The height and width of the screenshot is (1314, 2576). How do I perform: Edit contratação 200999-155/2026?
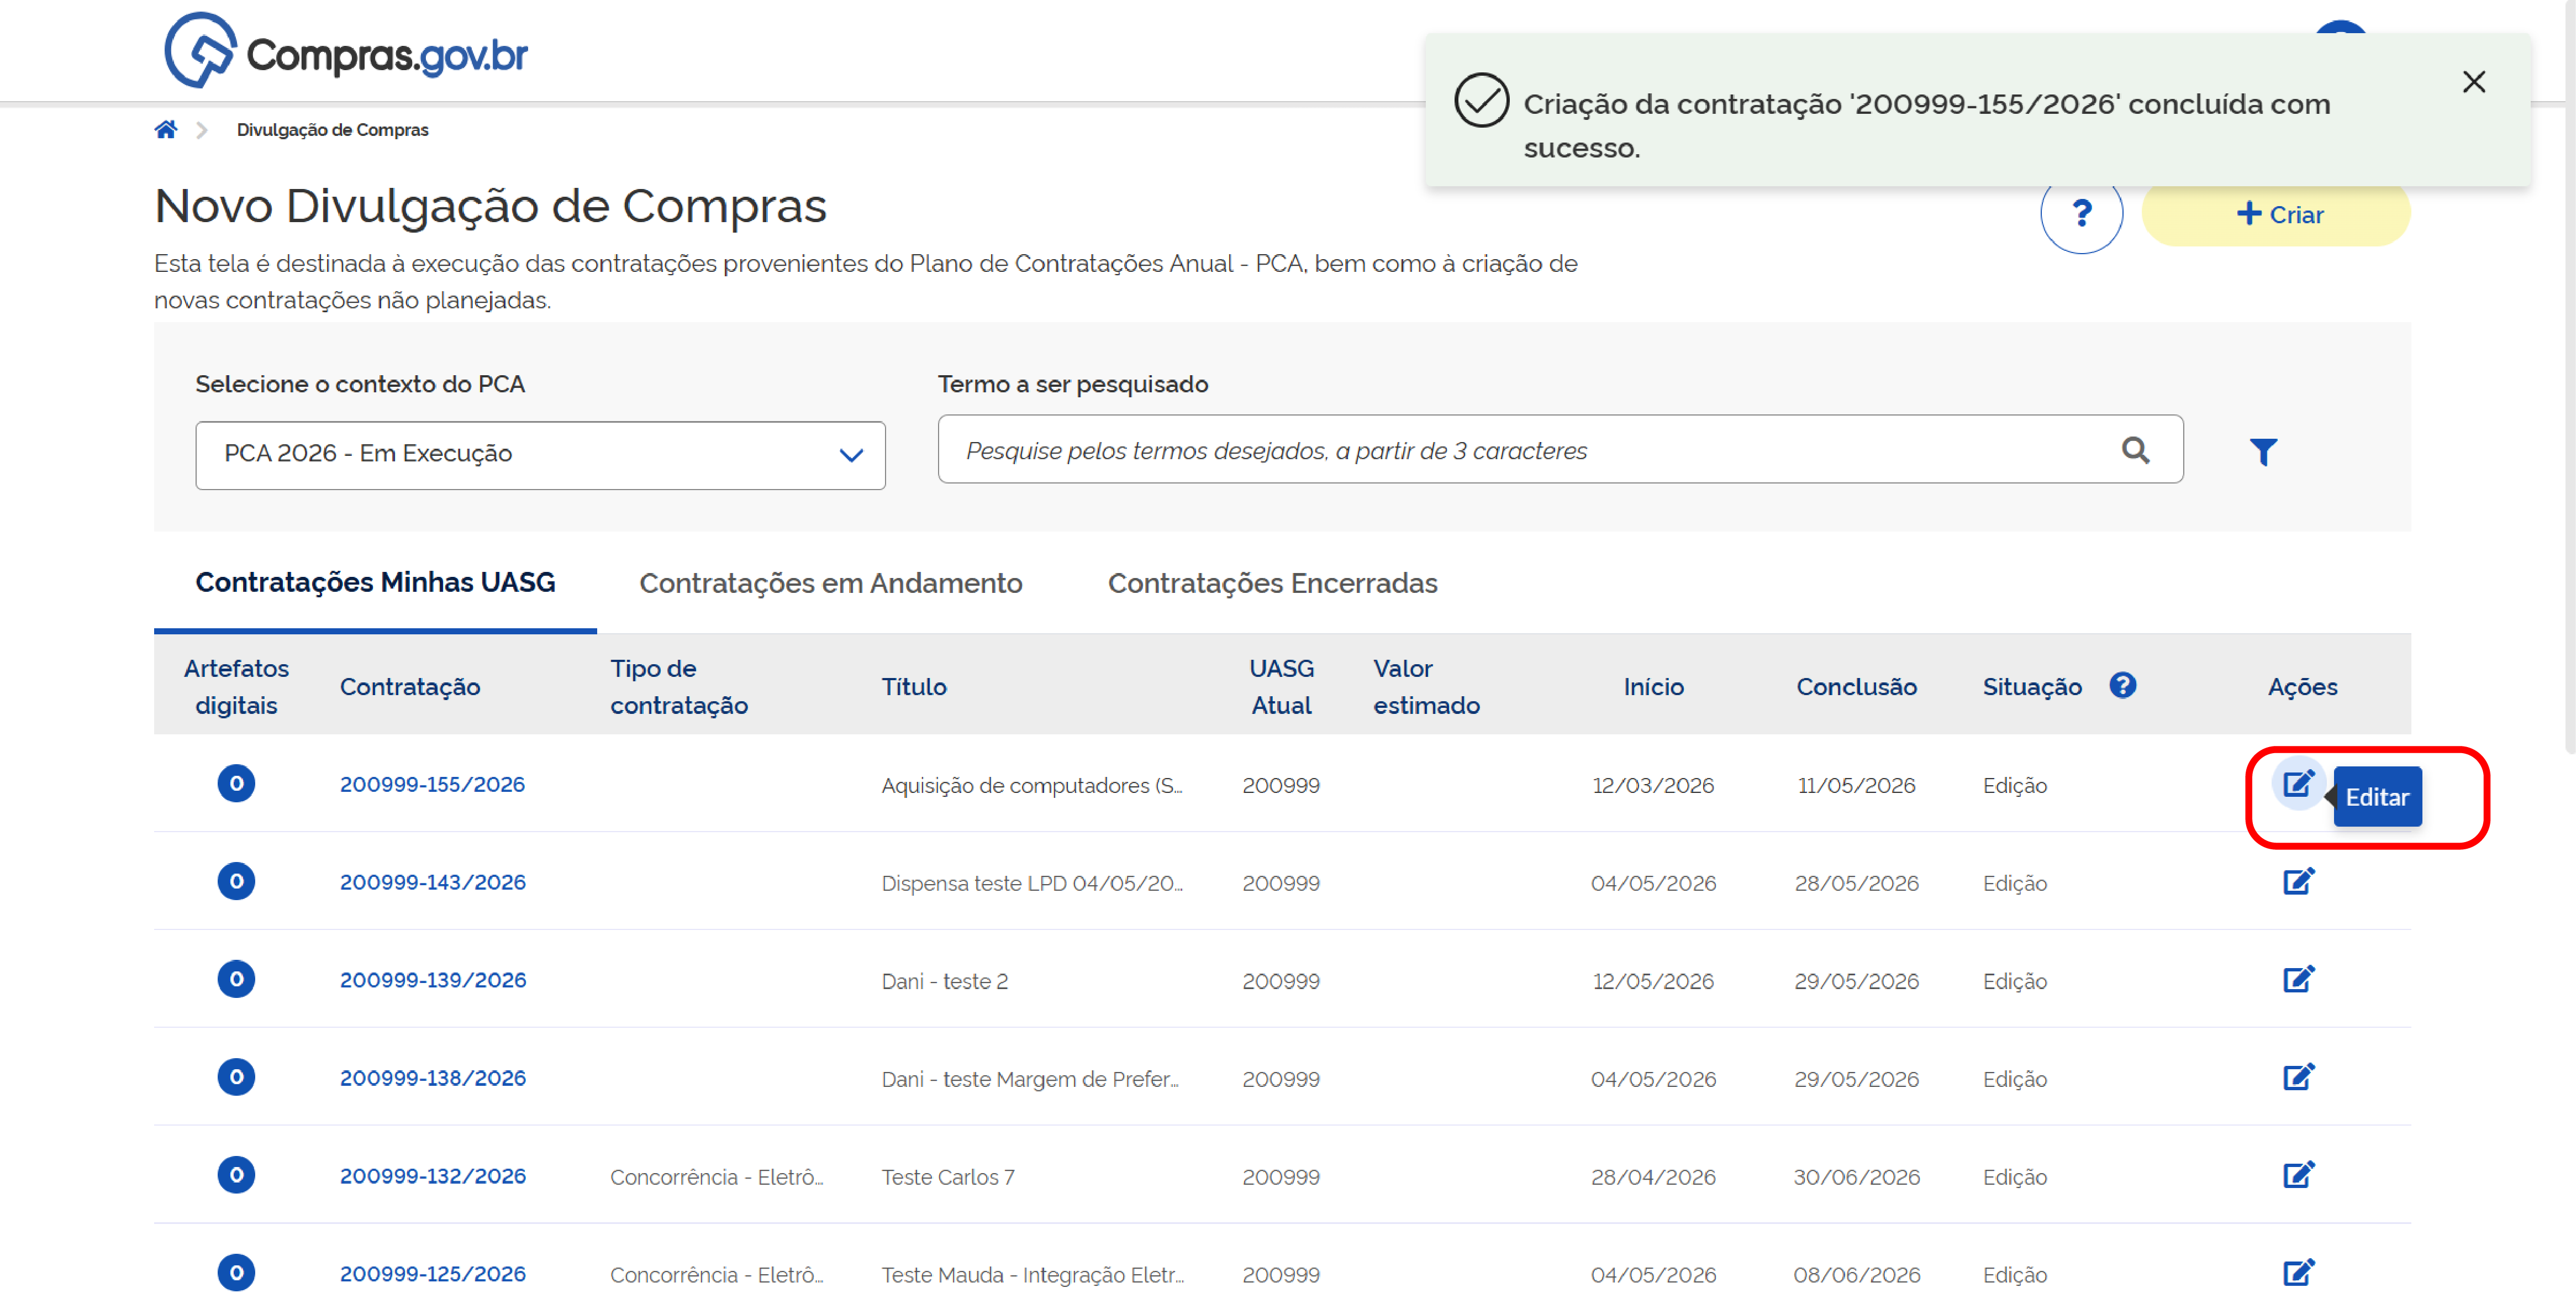[2298, 784]
